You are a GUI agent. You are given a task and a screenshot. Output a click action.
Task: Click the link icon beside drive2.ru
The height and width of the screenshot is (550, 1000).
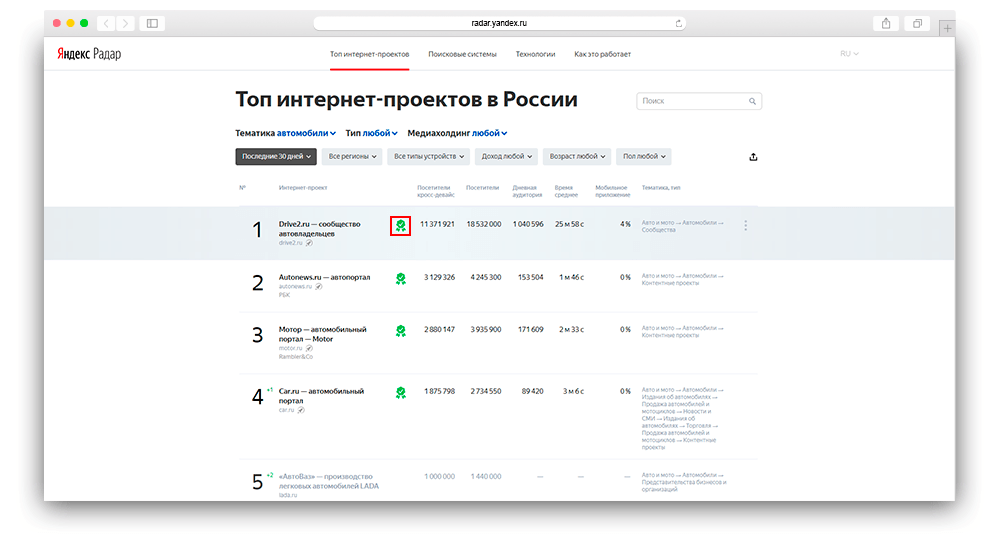(309, 243)
